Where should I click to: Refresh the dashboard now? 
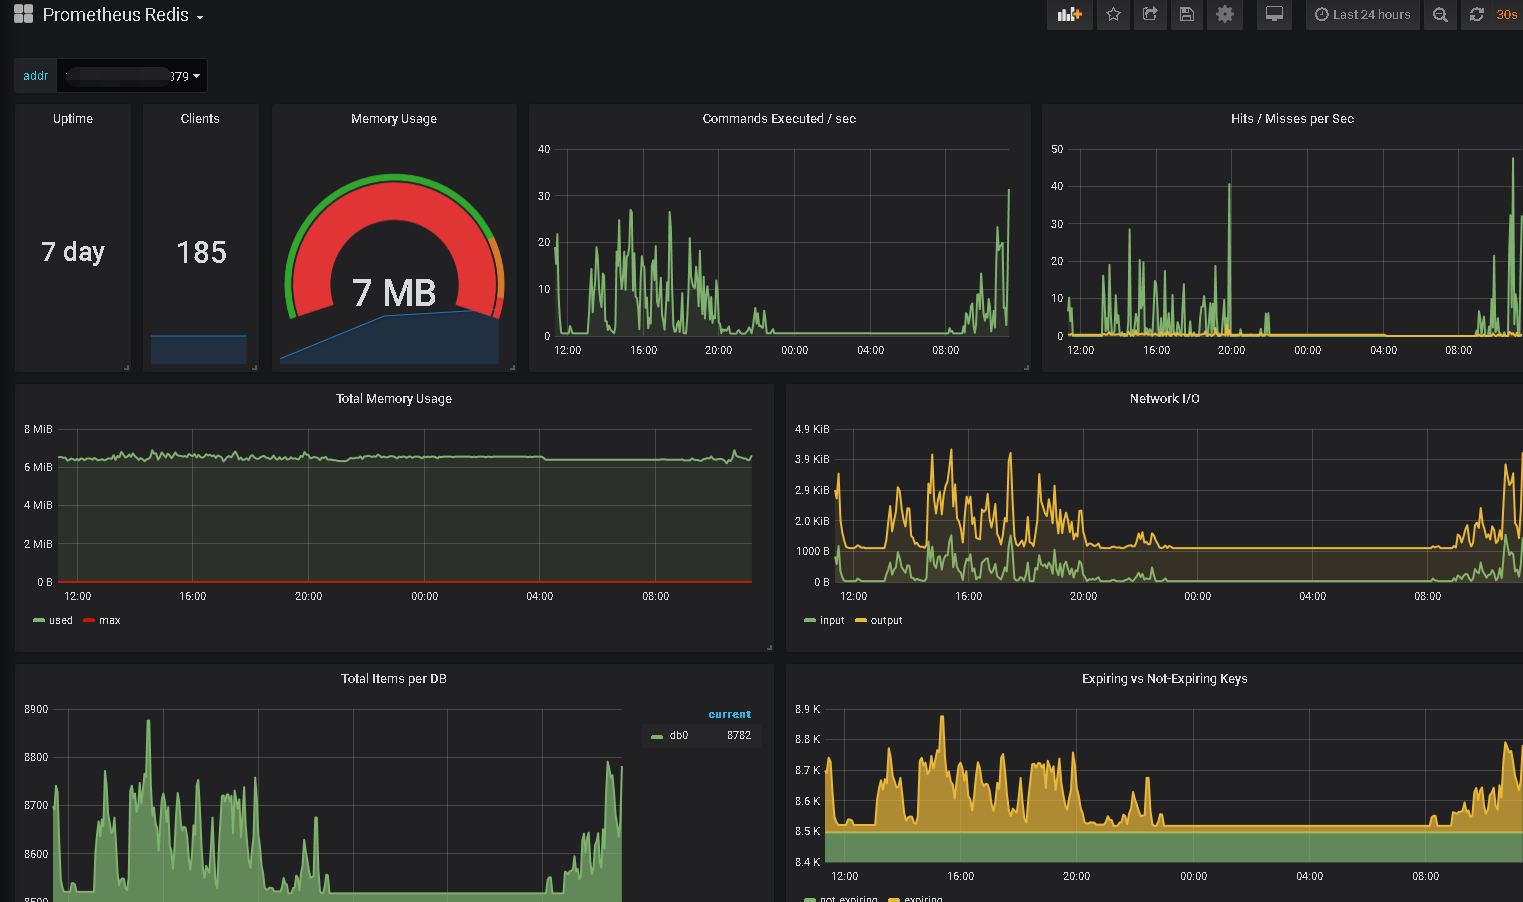tap(1476, 15)
